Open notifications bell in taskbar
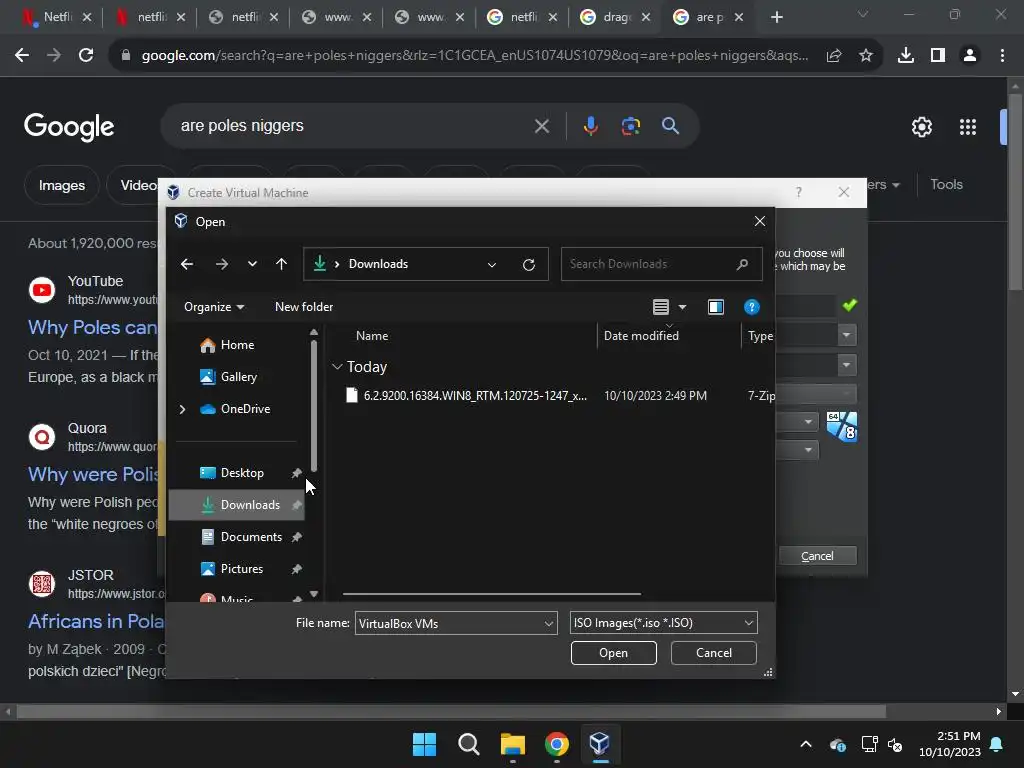The height and width of the screenshot is (768, 1024). (x=997, y=744)
